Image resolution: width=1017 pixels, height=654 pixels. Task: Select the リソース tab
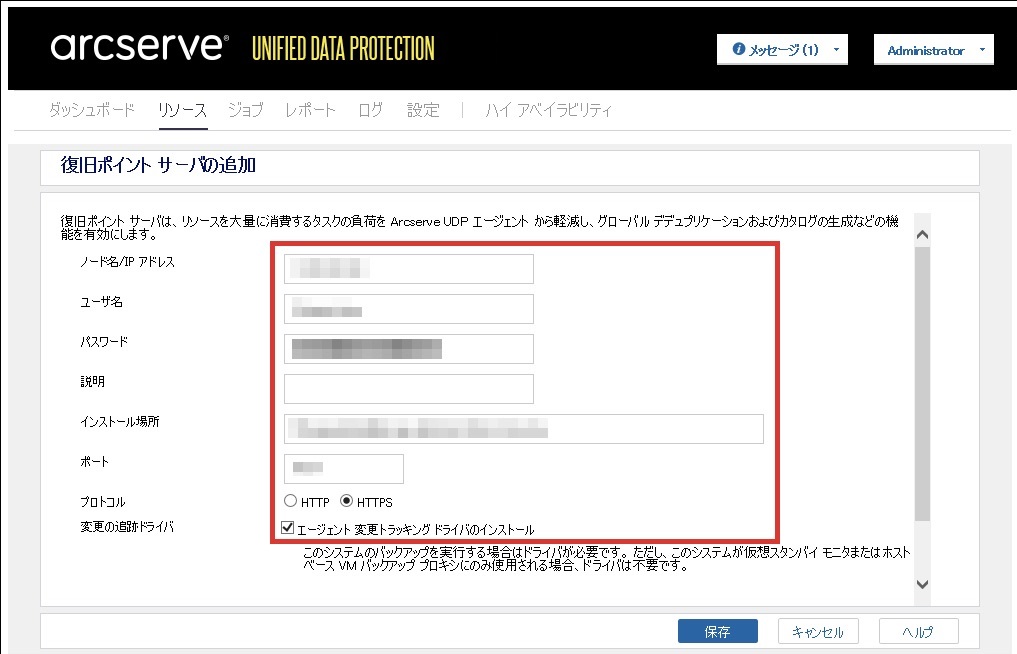click(183, 110)
